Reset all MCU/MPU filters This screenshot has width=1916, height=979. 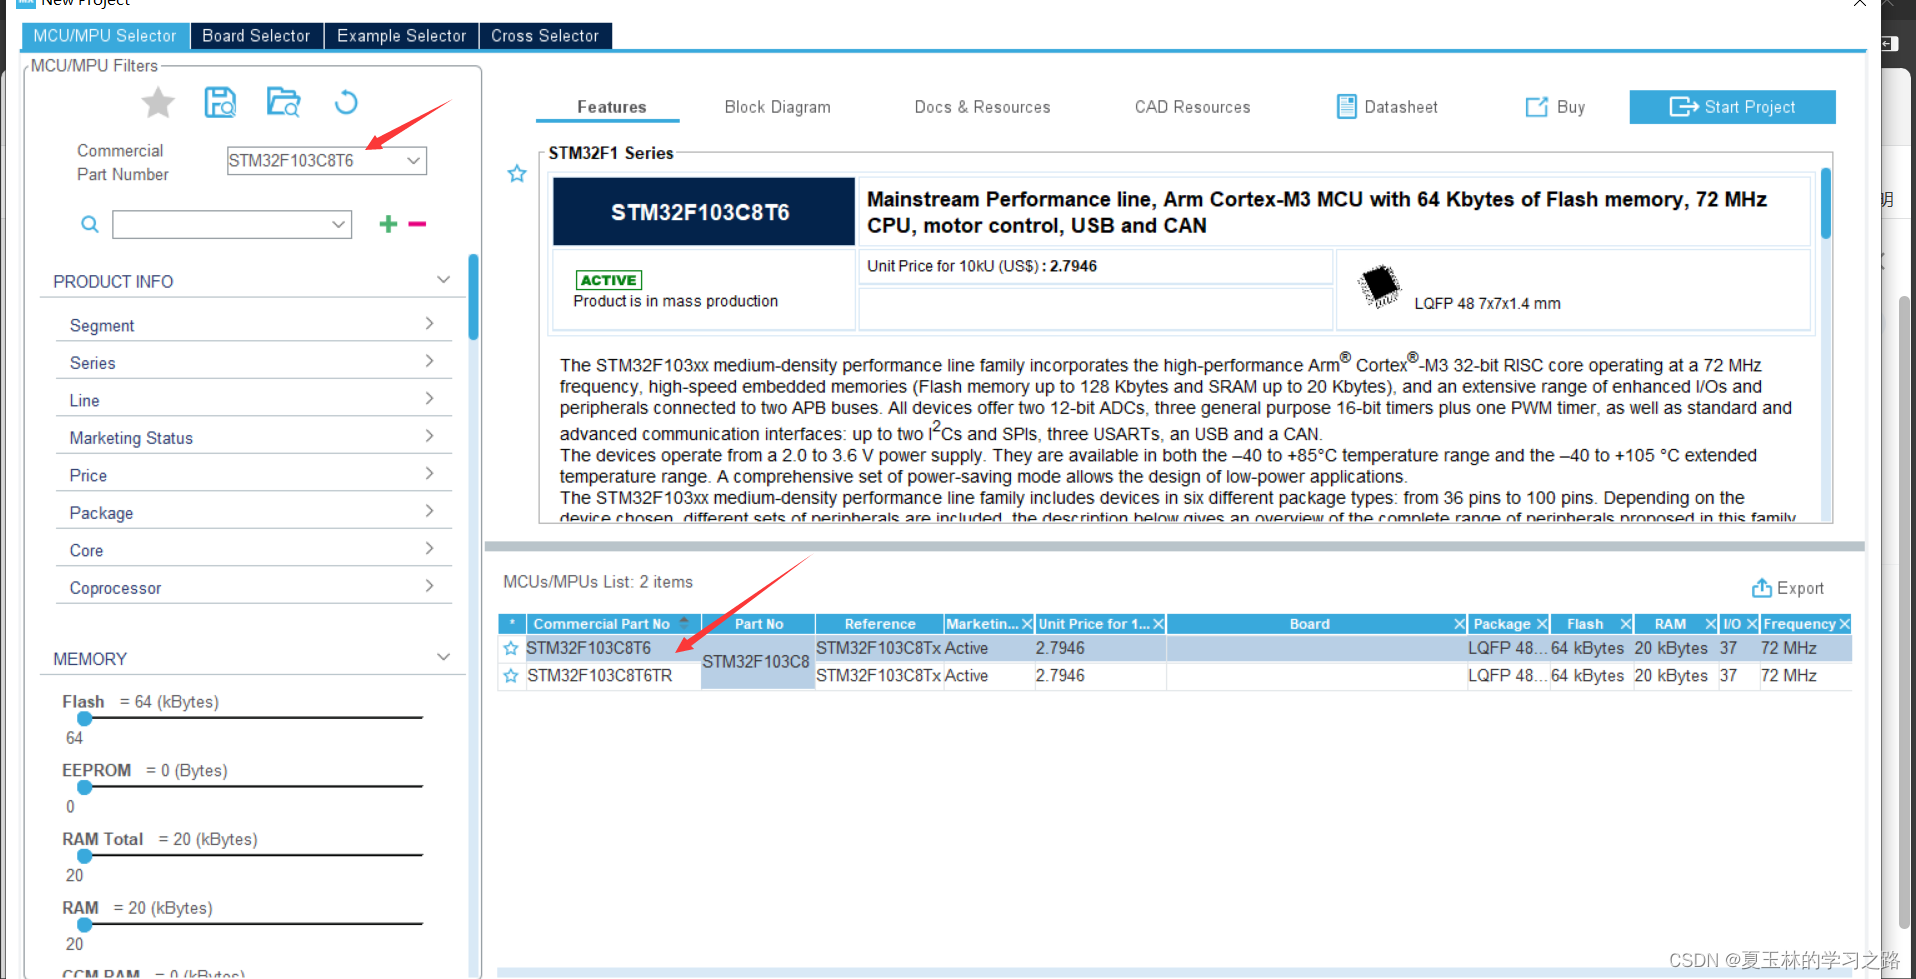pos(346,102)
